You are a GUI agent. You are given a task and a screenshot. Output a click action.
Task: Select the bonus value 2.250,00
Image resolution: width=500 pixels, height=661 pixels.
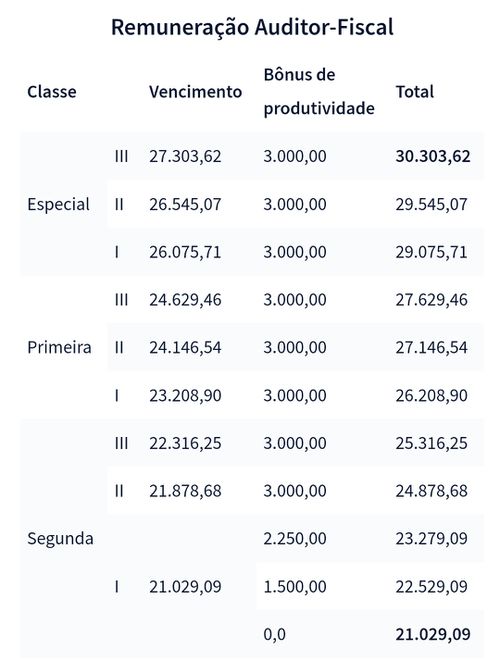295,539
